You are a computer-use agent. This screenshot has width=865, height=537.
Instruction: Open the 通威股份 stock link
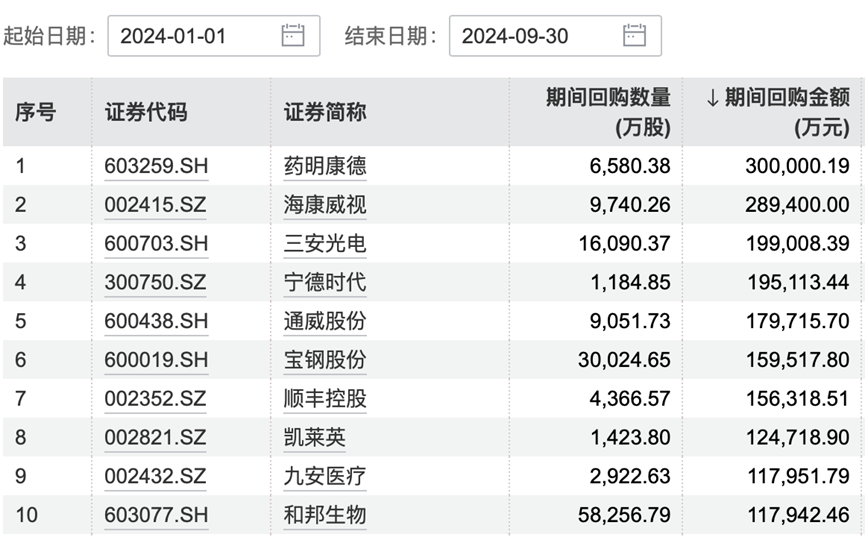tap(325, 321)
